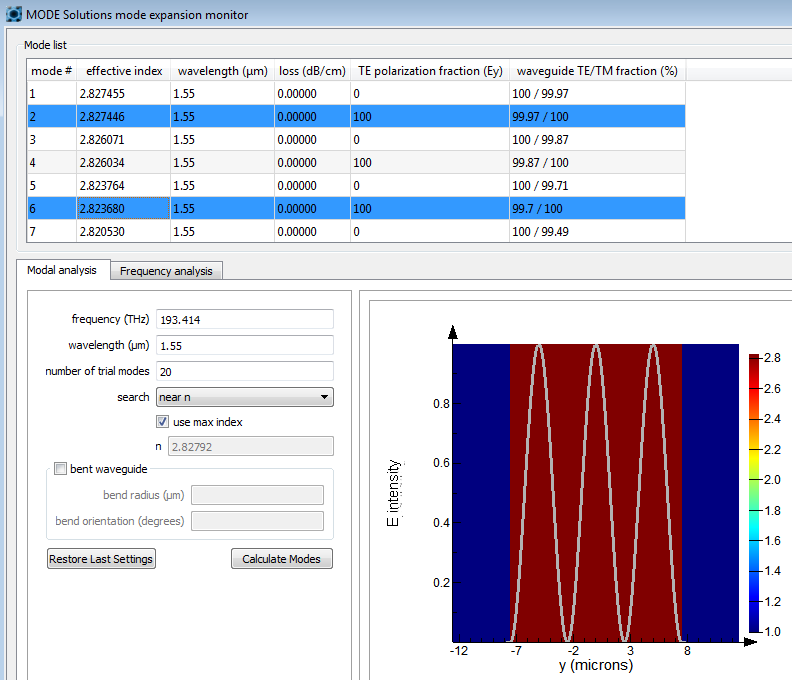Viewport: 792px width, 680px height.
Task: Sort by 'effective index' column header
Action: coord(124,71)
